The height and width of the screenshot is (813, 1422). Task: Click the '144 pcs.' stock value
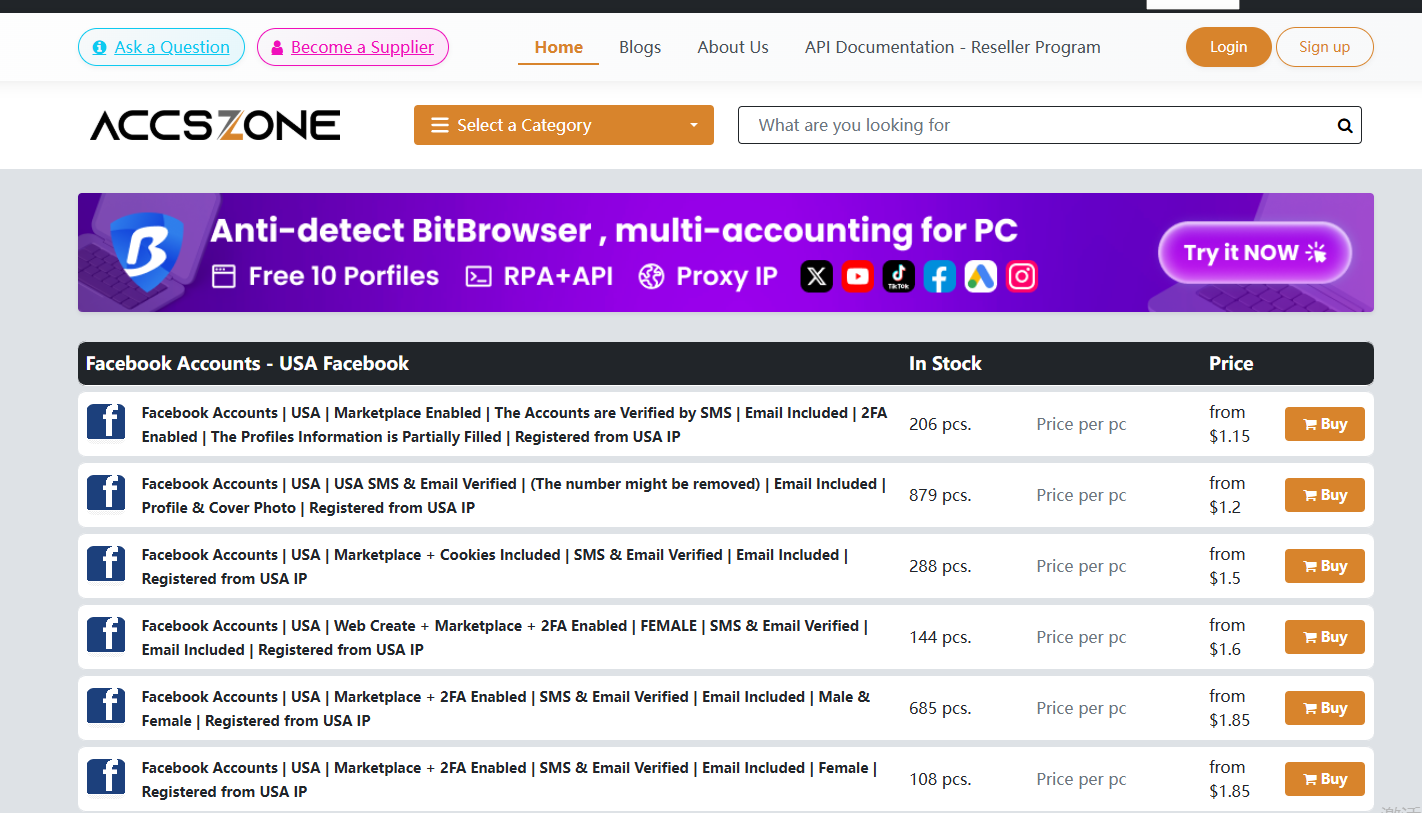click(x=940, y=637)
